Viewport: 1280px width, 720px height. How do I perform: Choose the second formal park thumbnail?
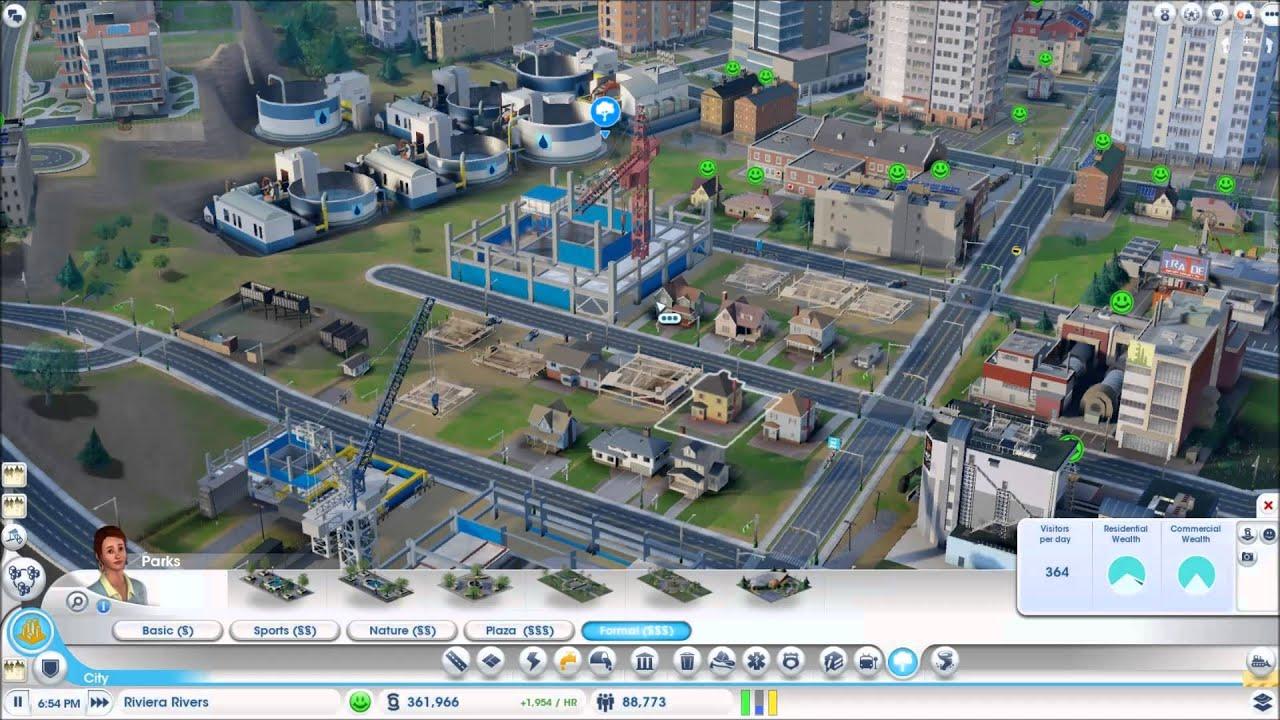coord(376,584)
